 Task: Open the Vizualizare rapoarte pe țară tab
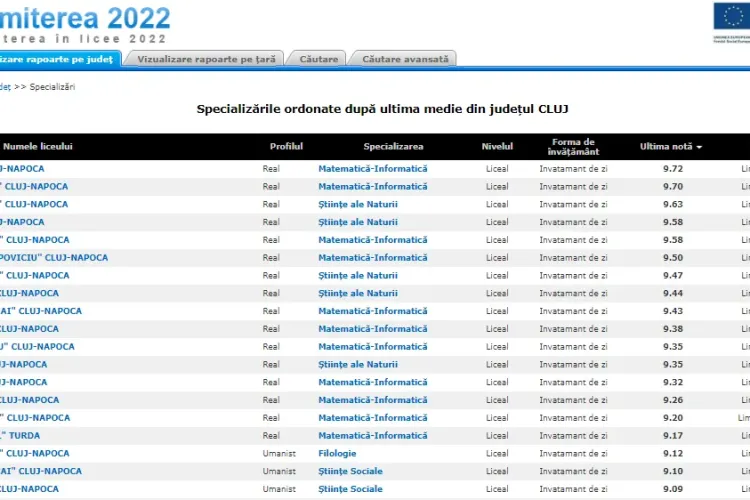[205, 59]
